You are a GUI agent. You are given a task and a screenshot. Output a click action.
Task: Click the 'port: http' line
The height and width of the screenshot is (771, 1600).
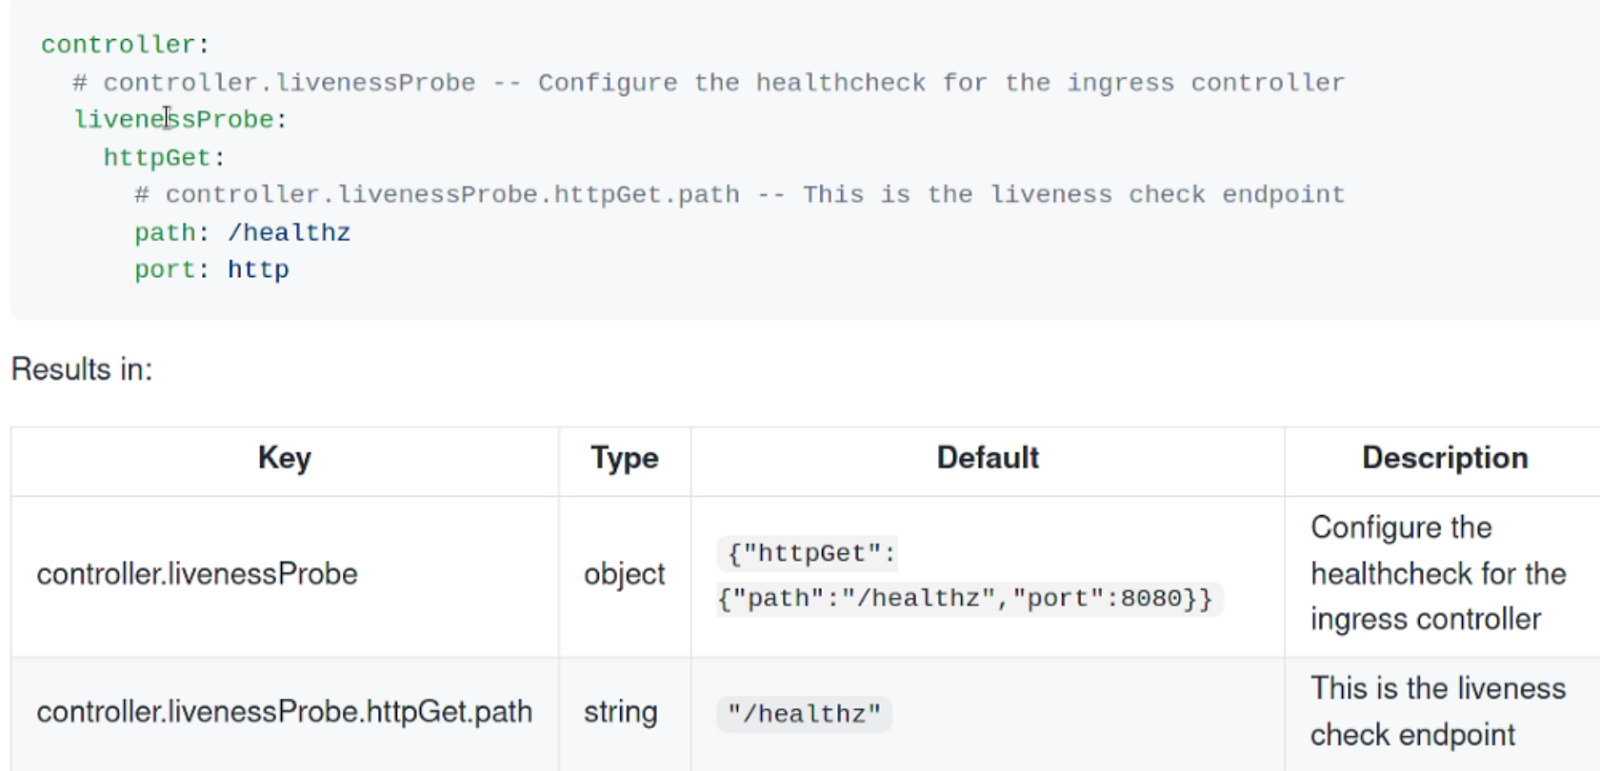click(x=211, y=270)
